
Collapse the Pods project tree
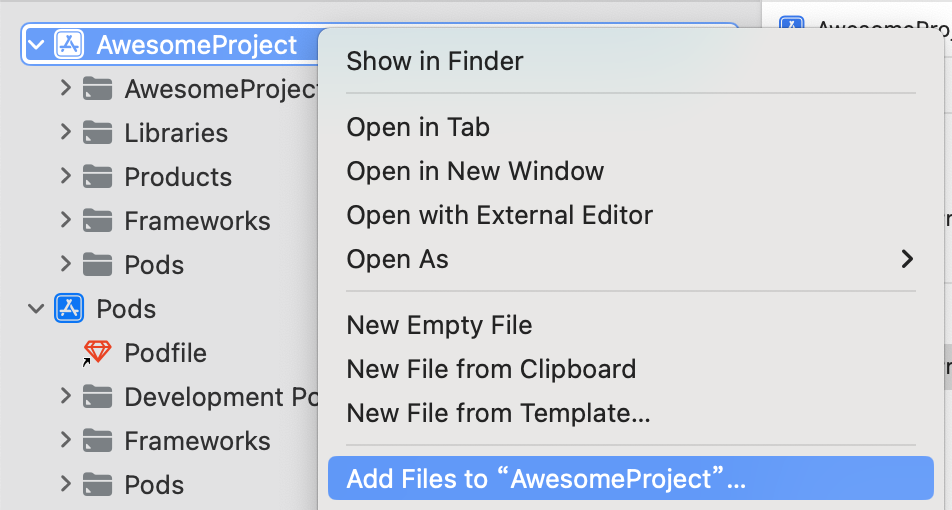36,308
